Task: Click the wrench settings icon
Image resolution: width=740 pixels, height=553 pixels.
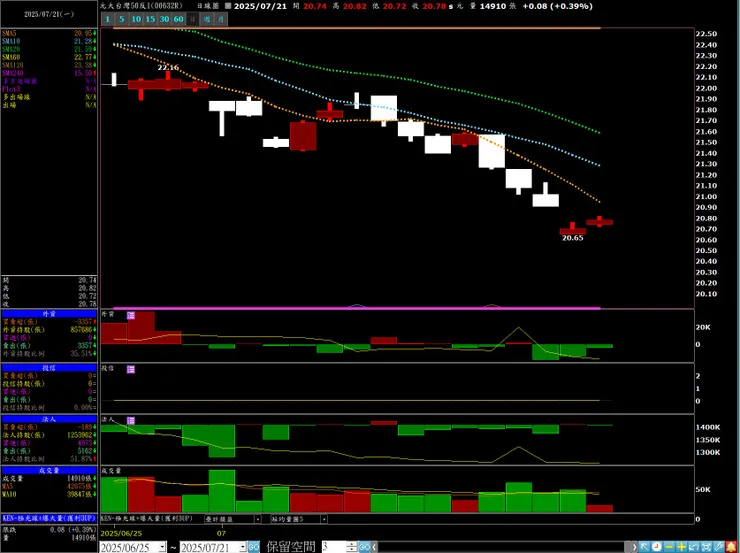Action: [x=718, y=547]
